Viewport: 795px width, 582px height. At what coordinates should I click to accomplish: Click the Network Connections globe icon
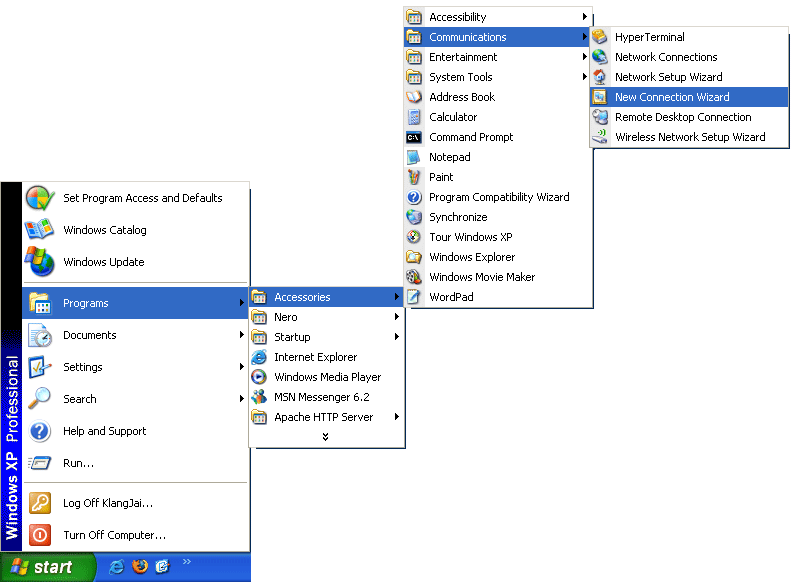point(600,57)
